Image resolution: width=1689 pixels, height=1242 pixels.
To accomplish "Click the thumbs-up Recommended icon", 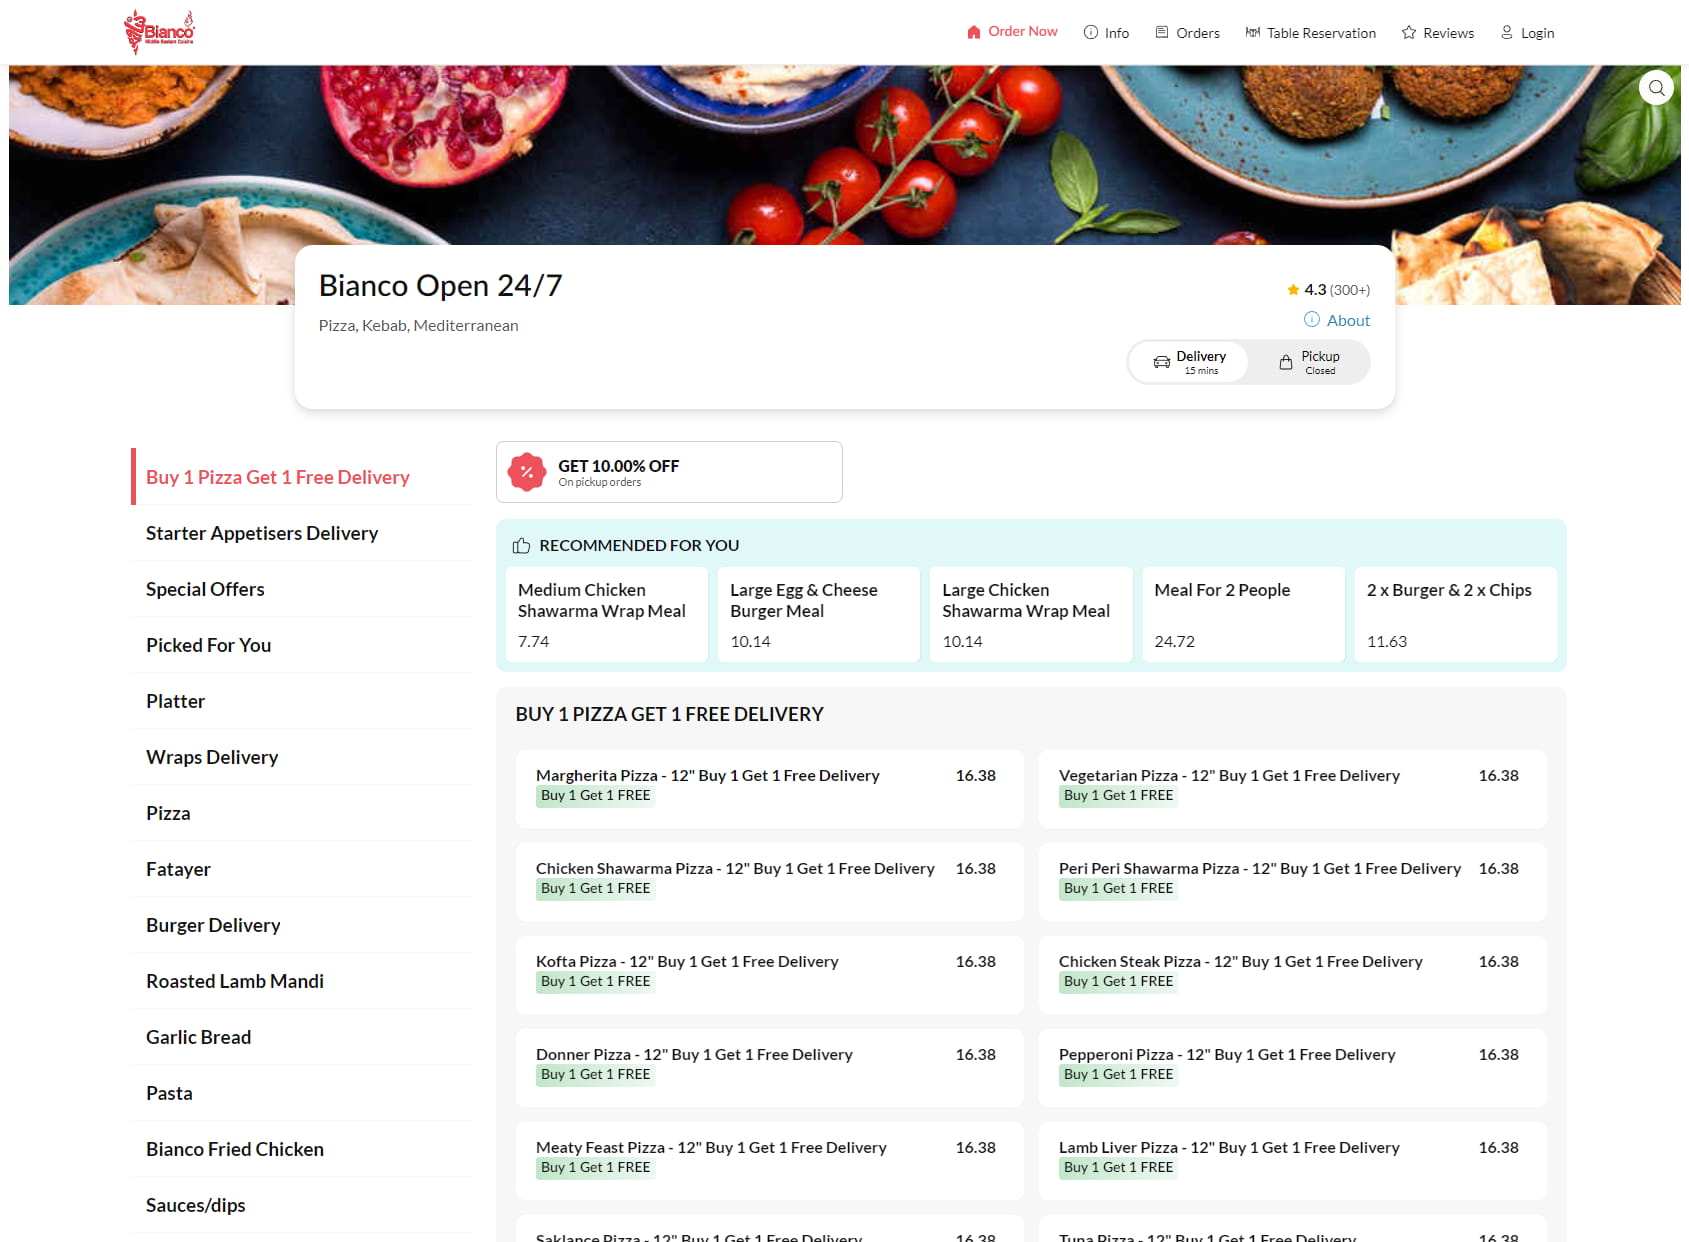I will (521, 545).
